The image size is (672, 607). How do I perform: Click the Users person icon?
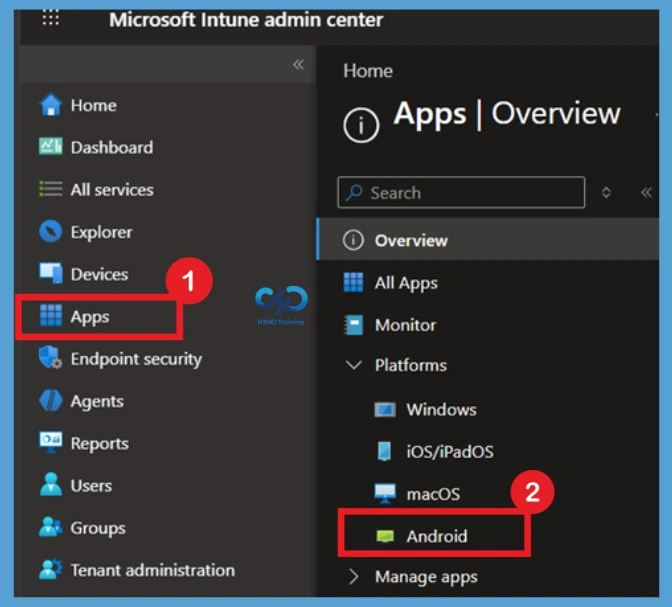[51, 484]
